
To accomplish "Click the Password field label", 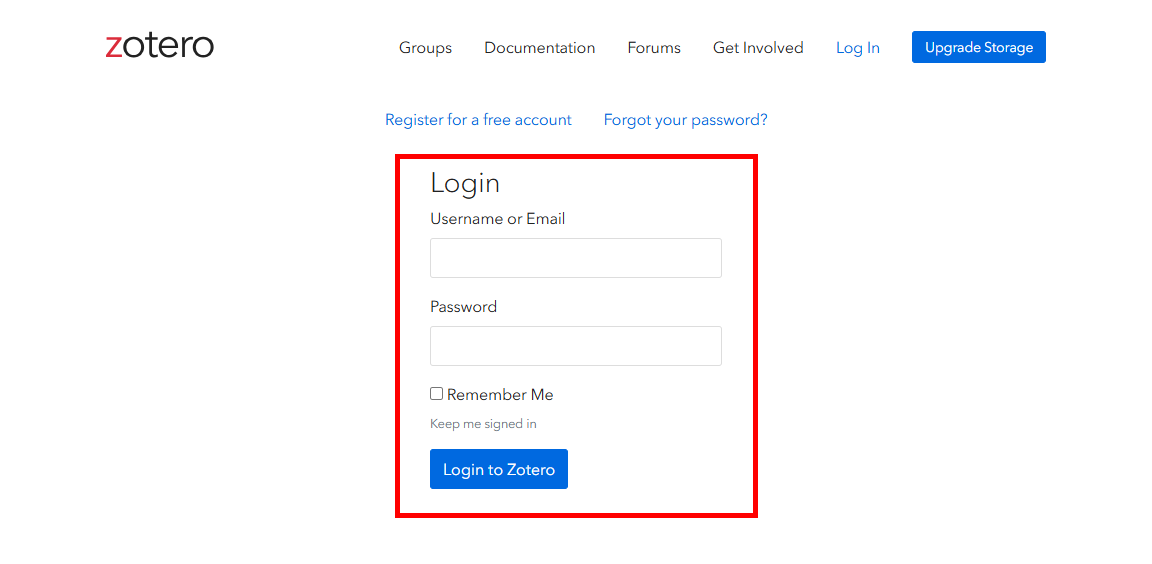I will [x=463, y=307].
